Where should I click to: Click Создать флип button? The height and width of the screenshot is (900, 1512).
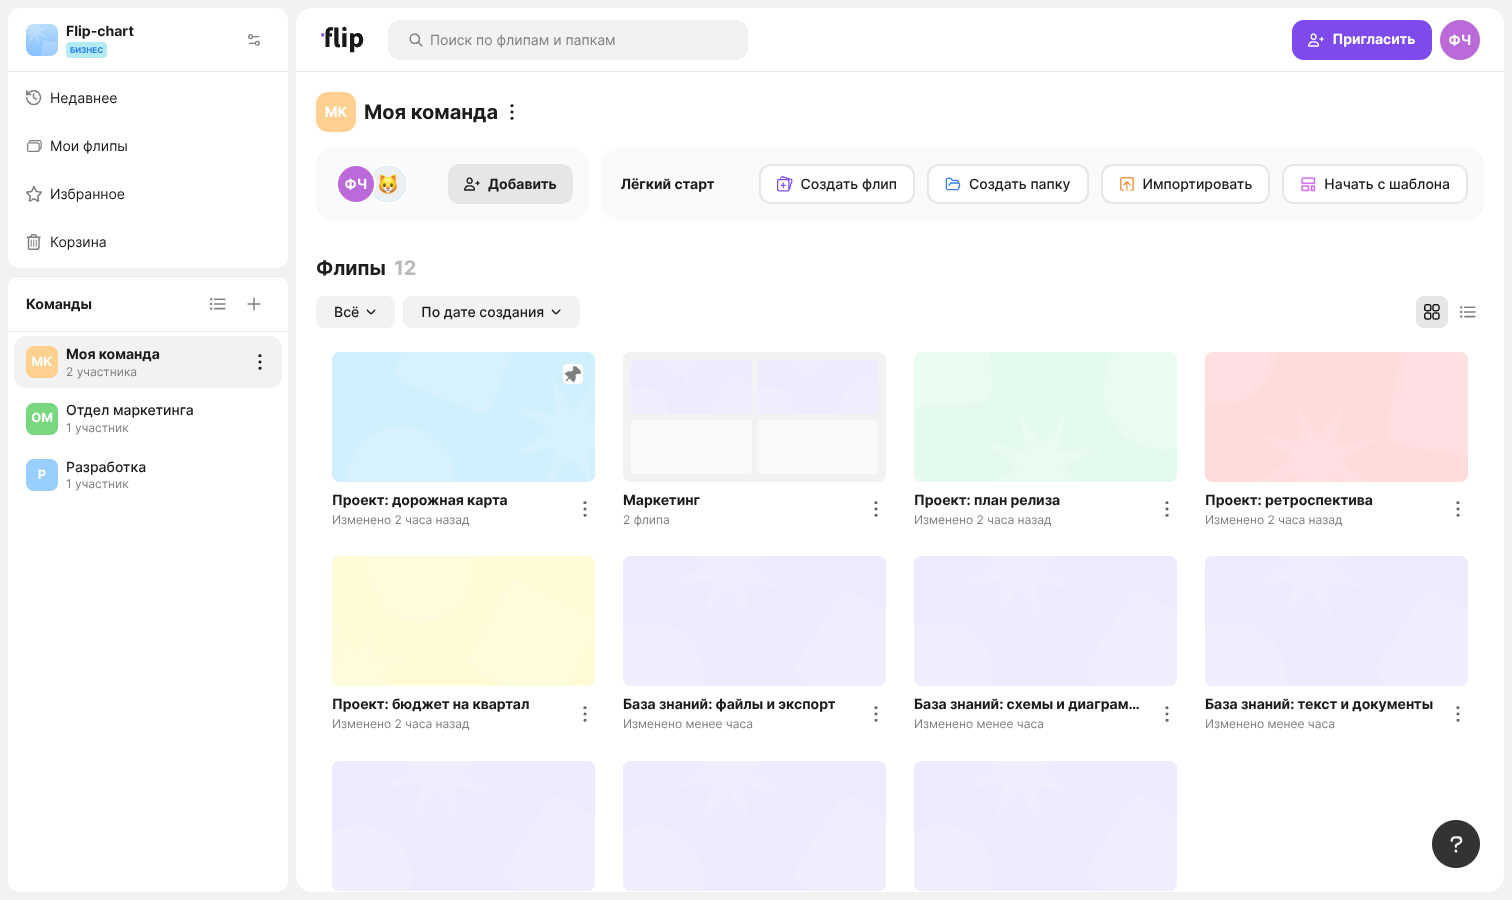coord(837,184)
